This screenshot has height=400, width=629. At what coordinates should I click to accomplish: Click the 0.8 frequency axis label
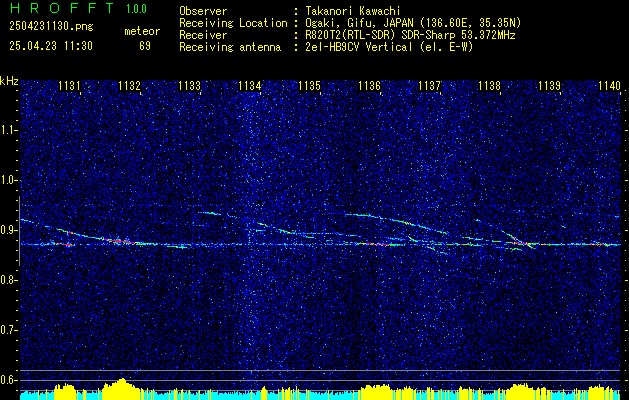coord(9,280)
